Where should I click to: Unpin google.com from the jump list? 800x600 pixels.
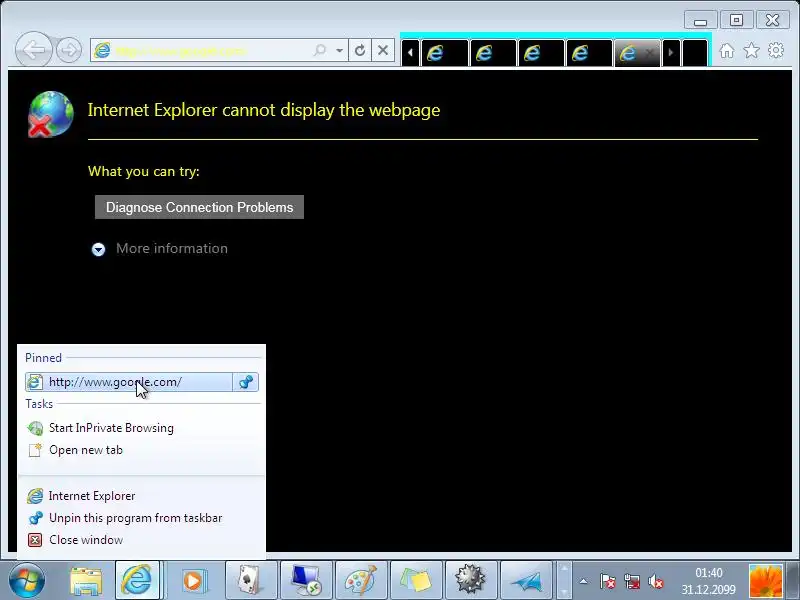pyautogui.click(x=246, y=382)
